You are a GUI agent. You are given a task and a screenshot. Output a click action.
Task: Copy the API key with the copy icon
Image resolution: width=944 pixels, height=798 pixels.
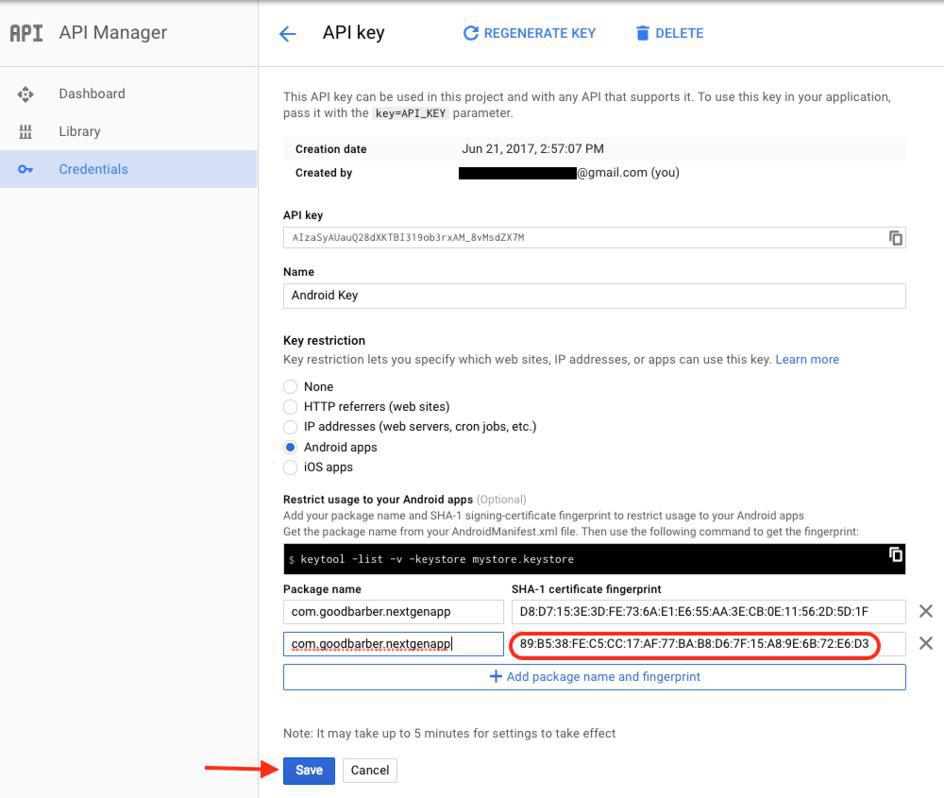[896, 238]
